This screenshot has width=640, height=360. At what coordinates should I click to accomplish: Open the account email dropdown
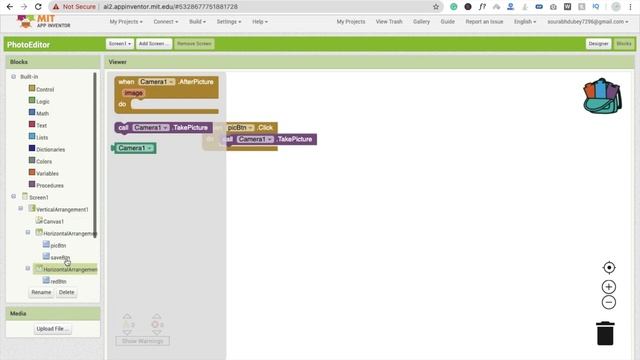tap(588, 22)
